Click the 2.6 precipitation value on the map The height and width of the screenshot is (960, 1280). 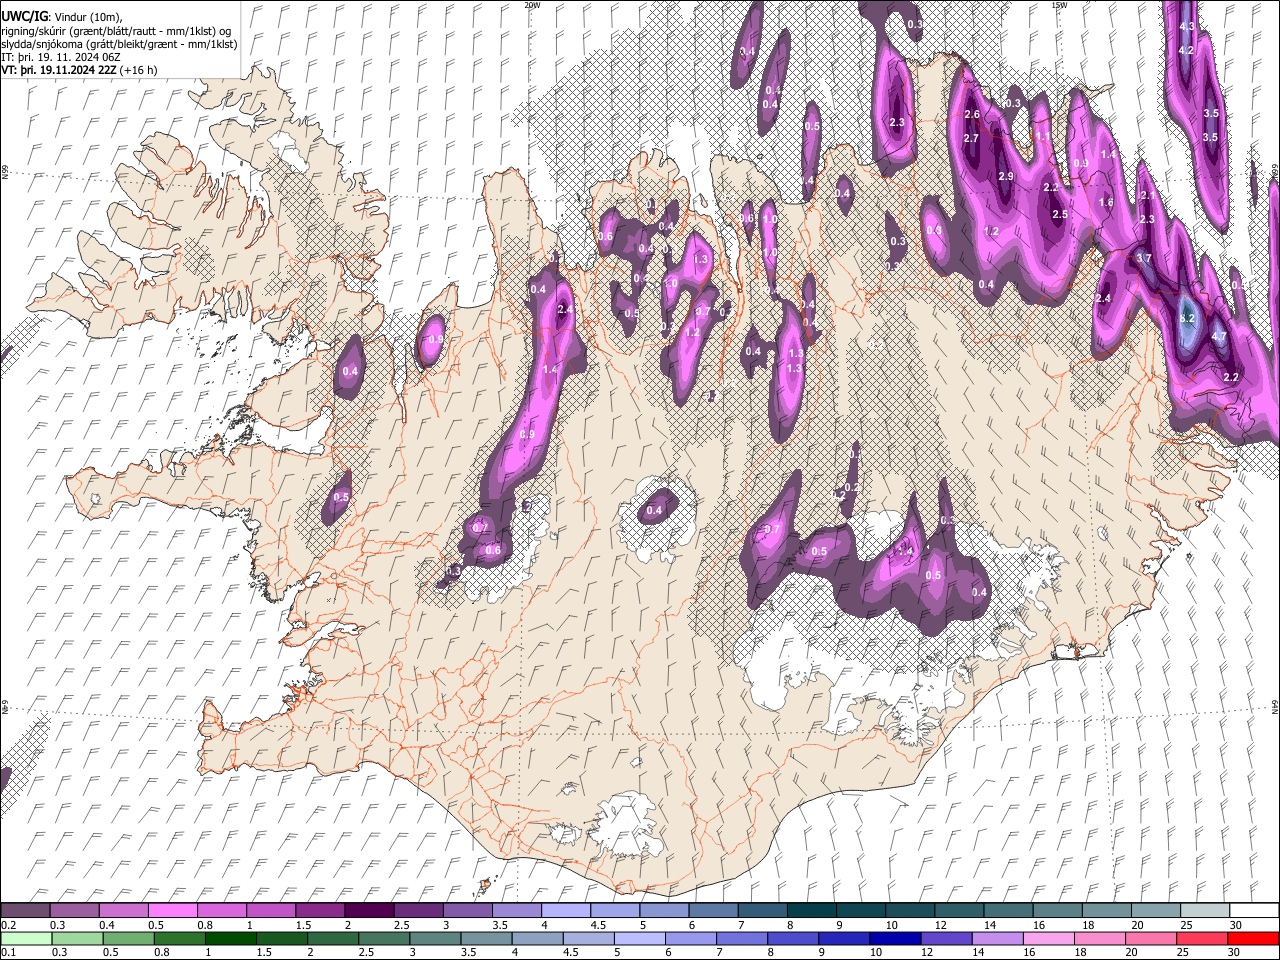pos(972,115)
